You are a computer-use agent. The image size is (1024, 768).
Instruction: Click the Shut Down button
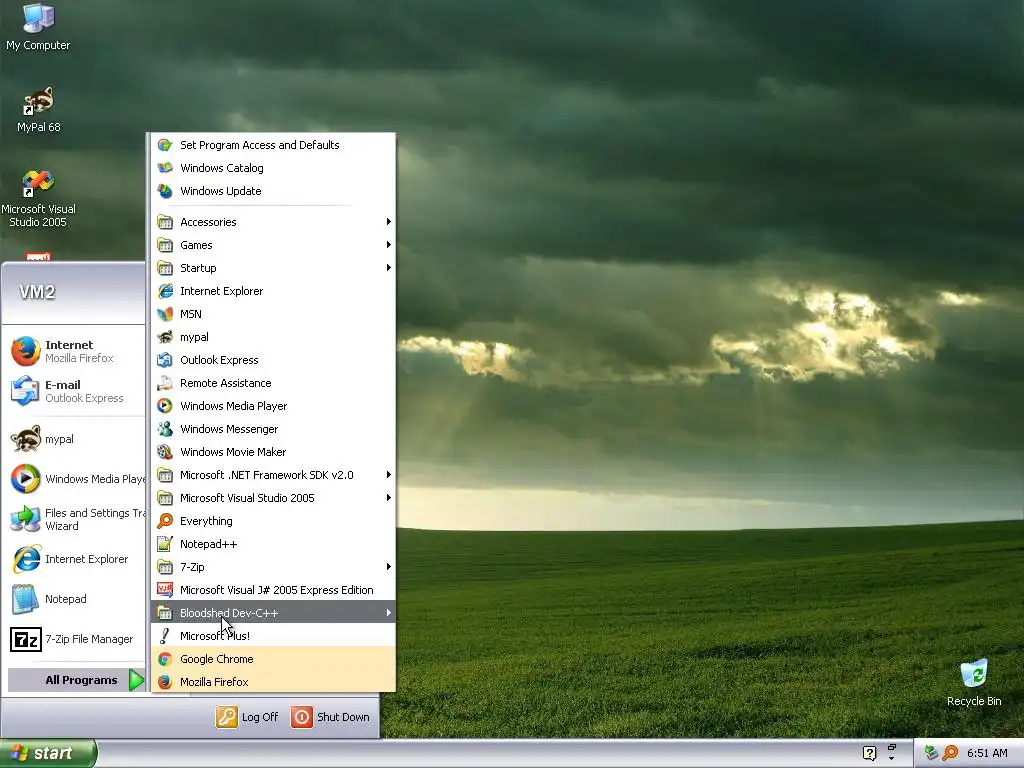pyautogui.click(x=330, y=717)
